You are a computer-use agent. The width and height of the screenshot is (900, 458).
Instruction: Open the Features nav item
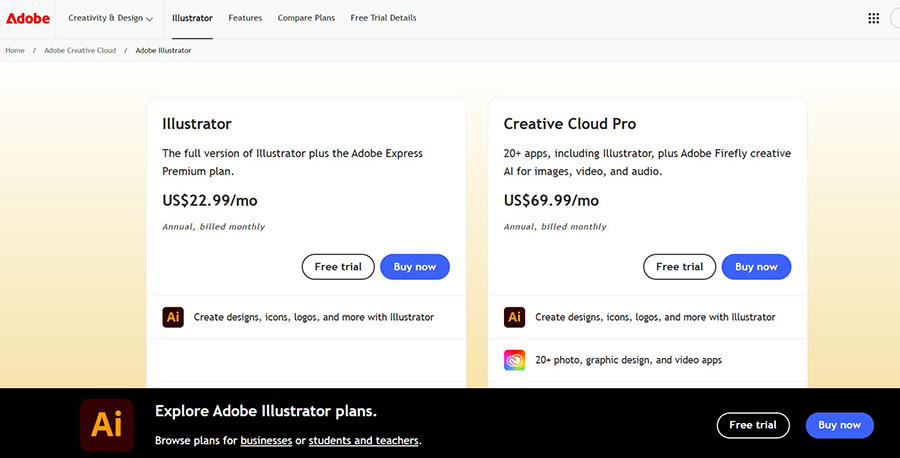pyautogui.click(x=245, y=18)
